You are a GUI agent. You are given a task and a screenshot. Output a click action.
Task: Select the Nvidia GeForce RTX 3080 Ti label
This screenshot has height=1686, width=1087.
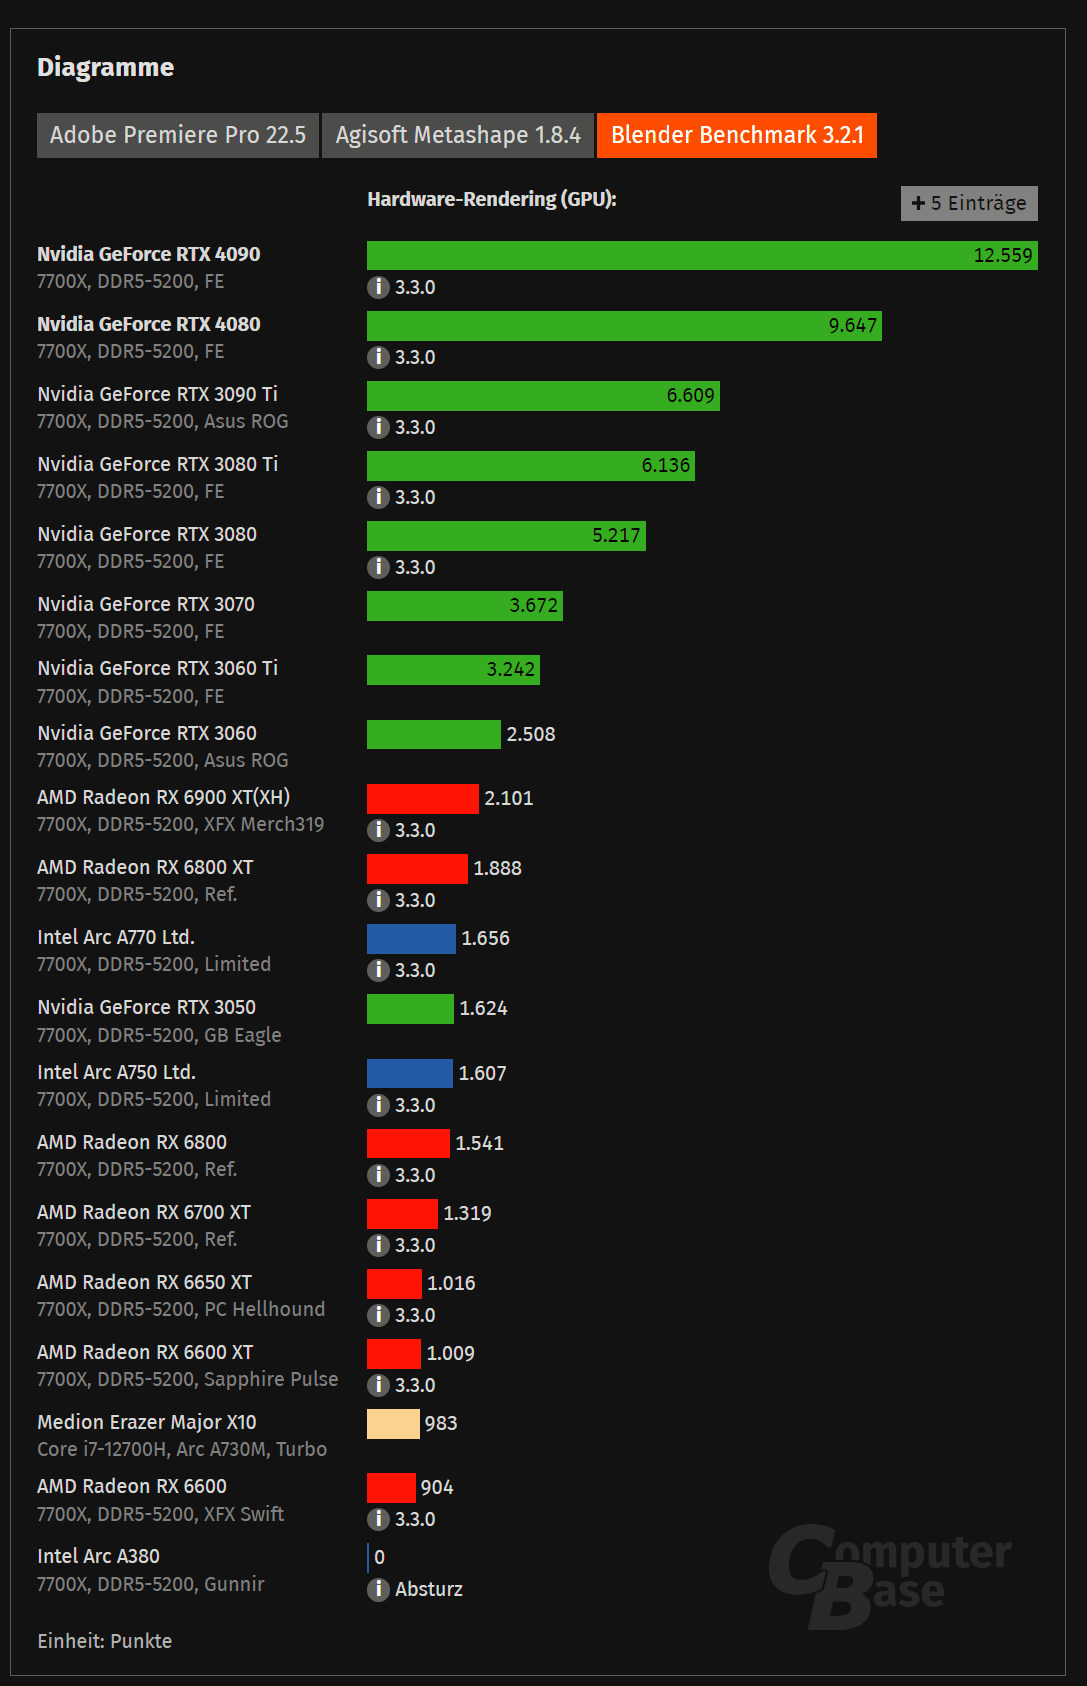pos(157,464)
